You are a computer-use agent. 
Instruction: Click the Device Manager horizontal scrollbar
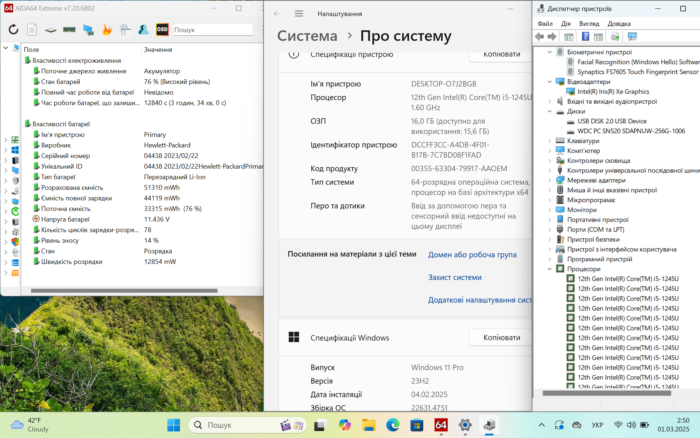click(x=606, y=393)
